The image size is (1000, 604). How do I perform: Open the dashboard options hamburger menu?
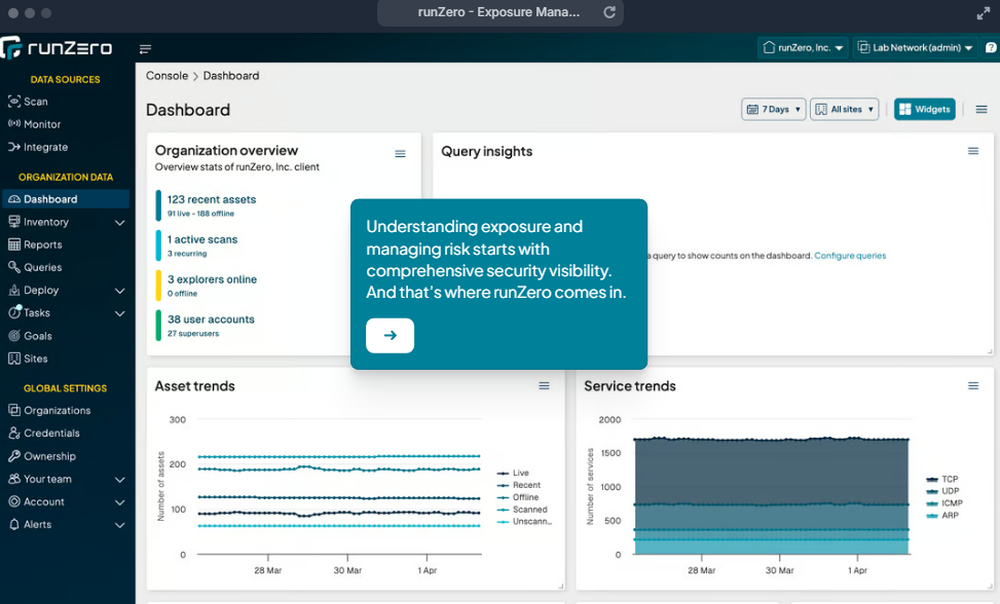(982, 110)
